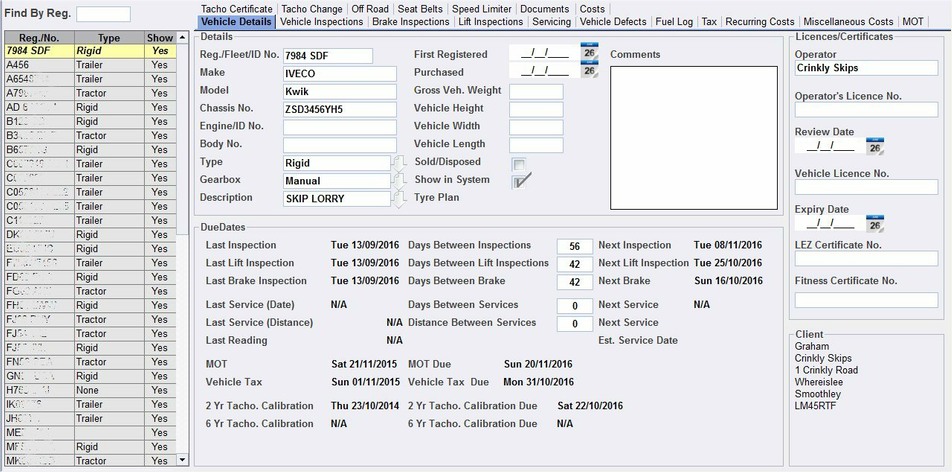
Task: Open the Off Road tab
Action: (370, 9)
